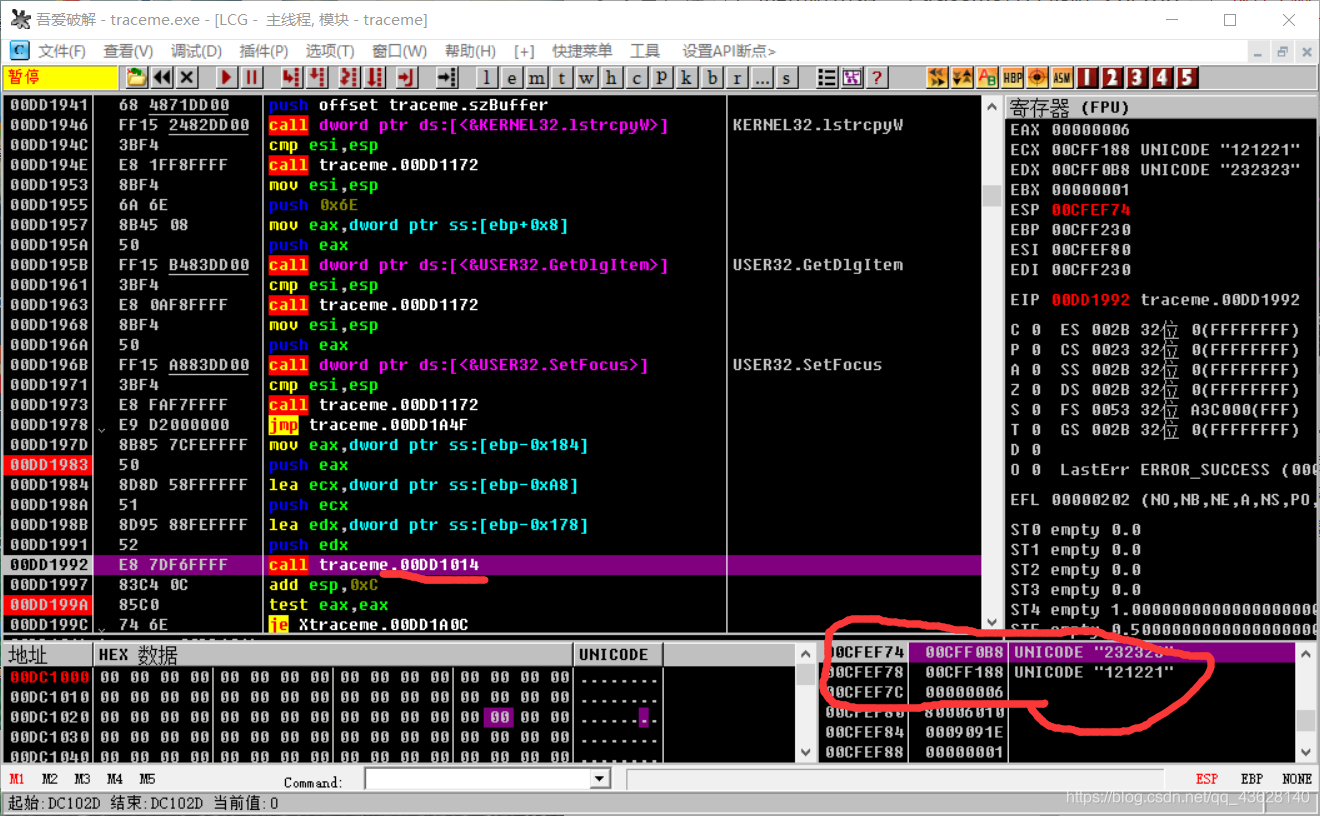
Task: Show Handles via 'h' button
Action: pyautogui.click(x=612, y=78)
